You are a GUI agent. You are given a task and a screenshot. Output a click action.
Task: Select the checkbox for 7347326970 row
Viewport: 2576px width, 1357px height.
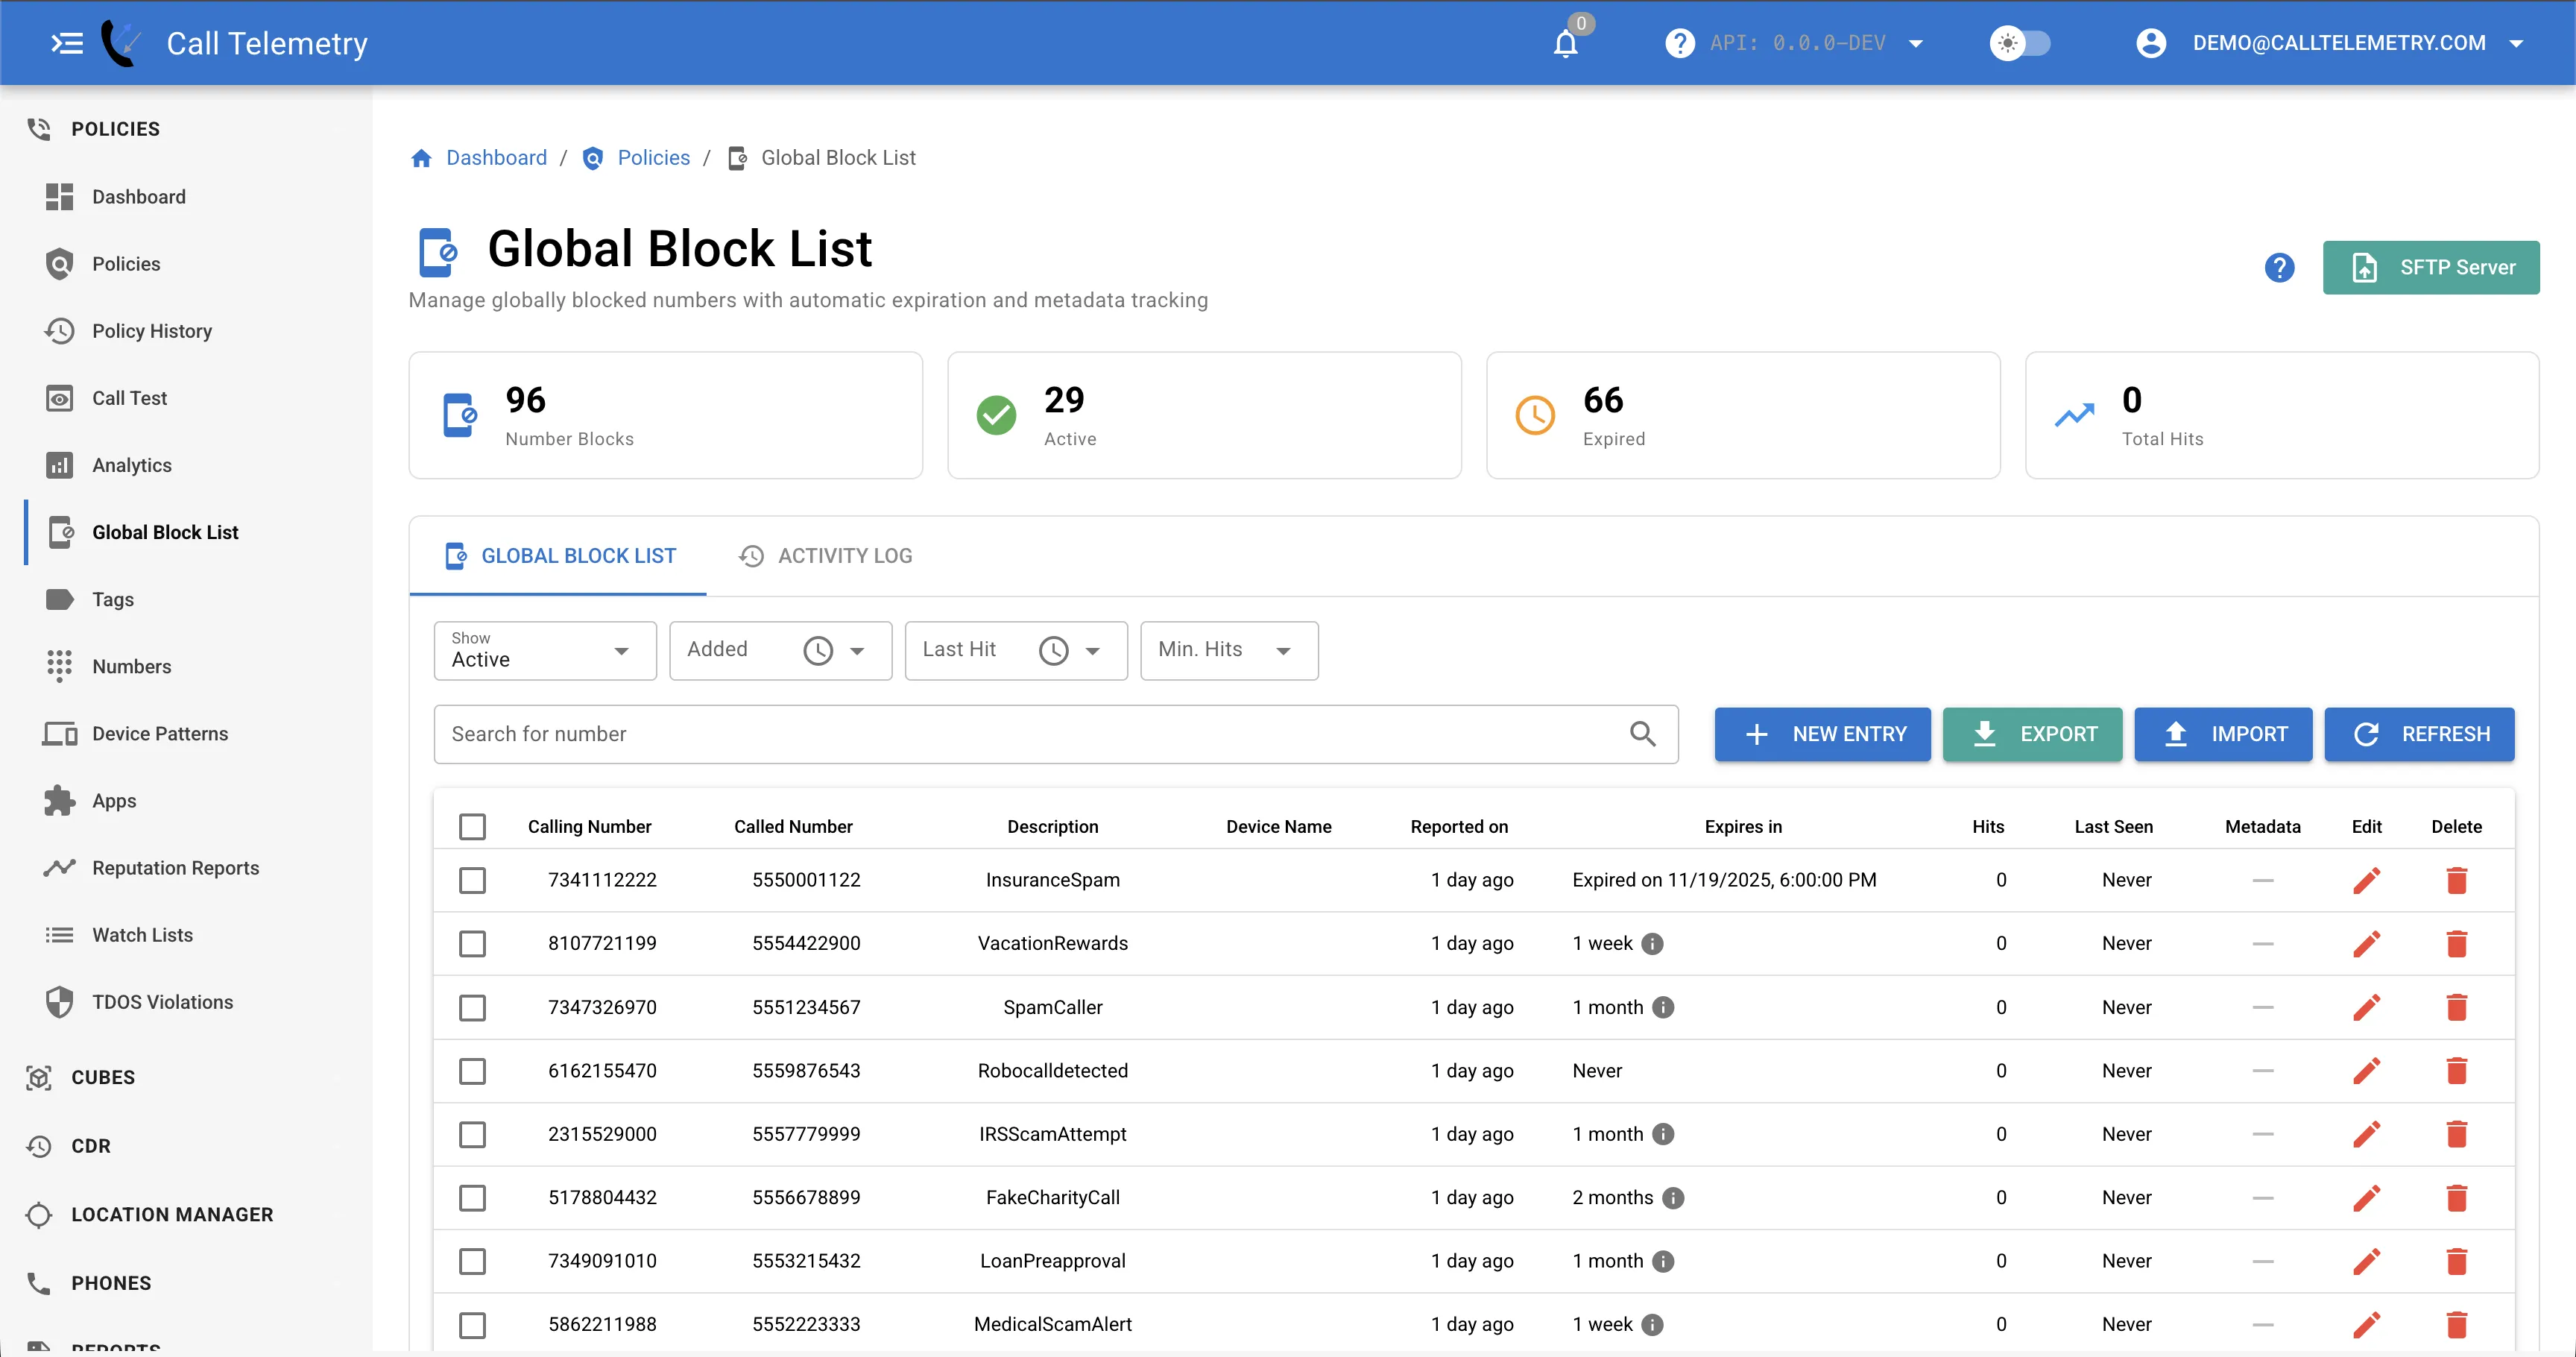pos(472,1007)
